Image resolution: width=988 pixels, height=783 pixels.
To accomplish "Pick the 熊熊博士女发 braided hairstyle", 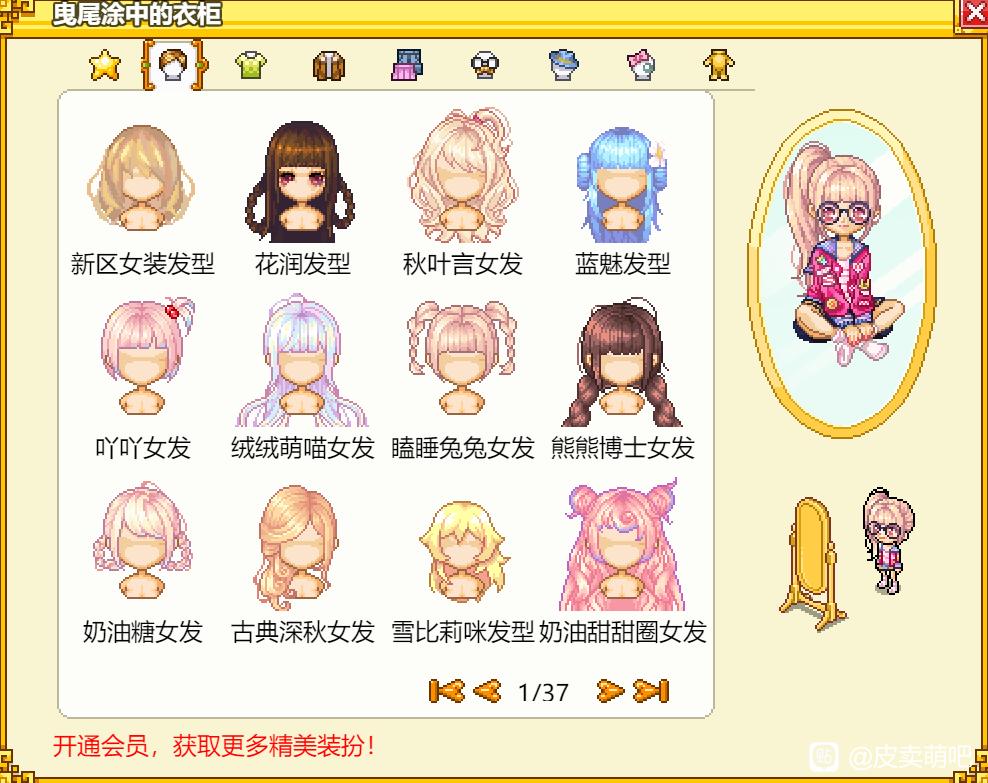I will coord(623,378).
